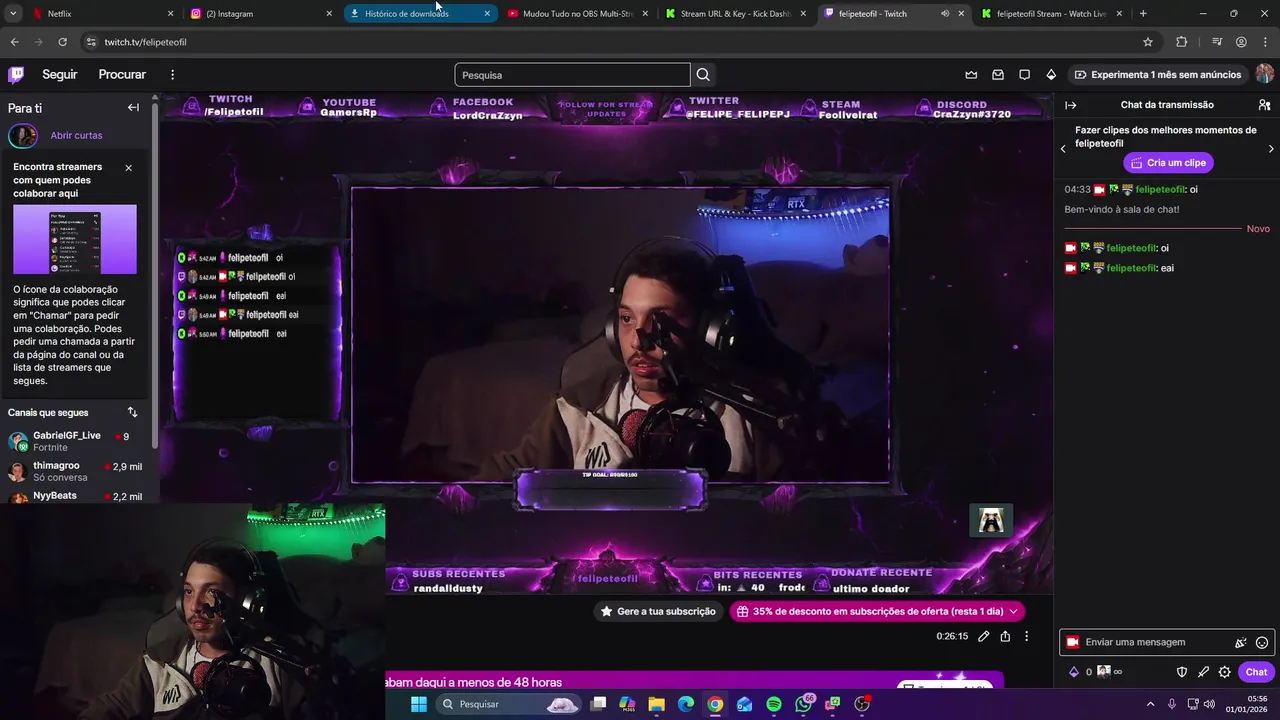Share the stream via share icon
1280x720 pixels.
pos(1005,636)
